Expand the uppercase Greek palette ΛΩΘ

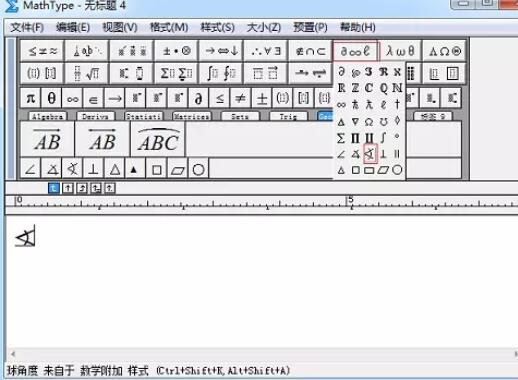point(444,51)
